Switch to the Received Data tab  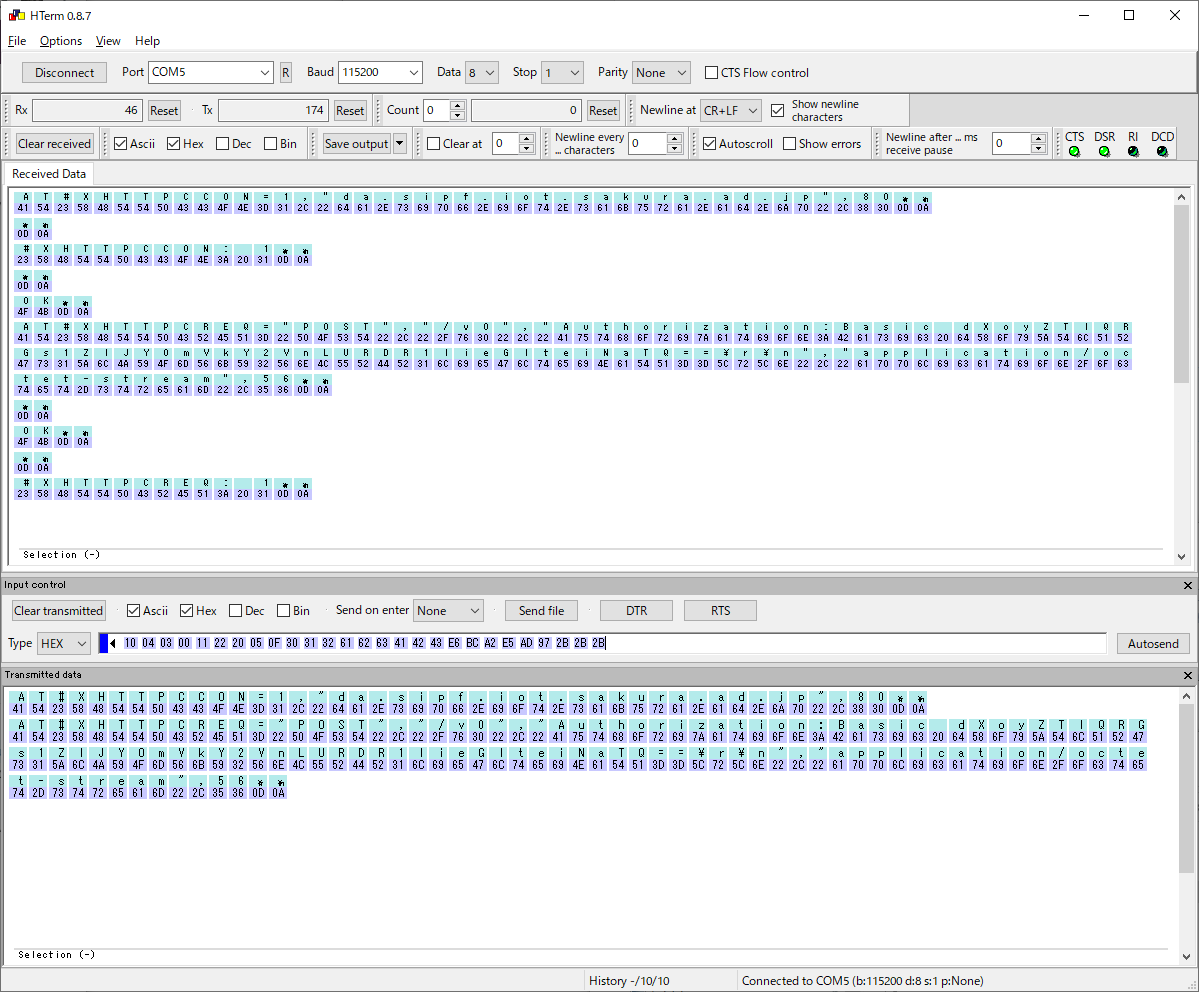[50, 174]
